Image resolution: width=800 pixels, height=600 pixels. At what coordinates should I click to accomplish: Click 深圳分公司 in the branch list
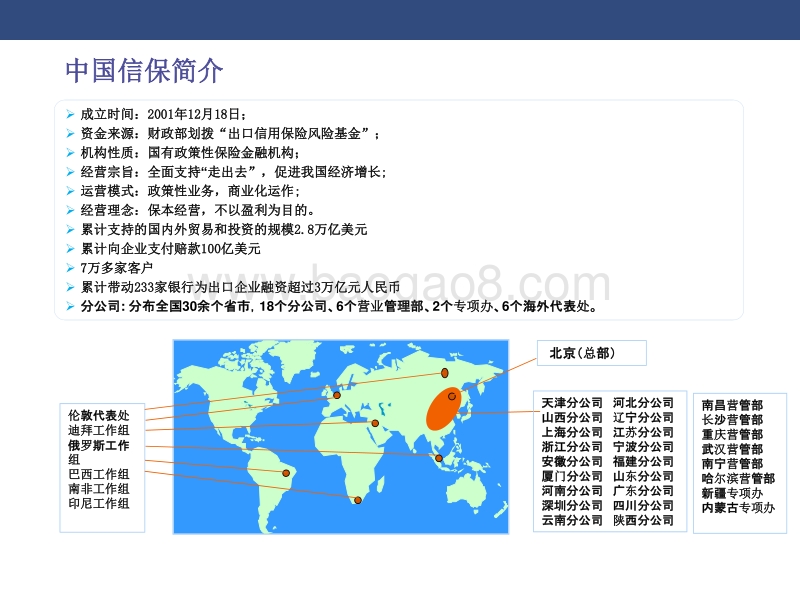coord(572,506)
